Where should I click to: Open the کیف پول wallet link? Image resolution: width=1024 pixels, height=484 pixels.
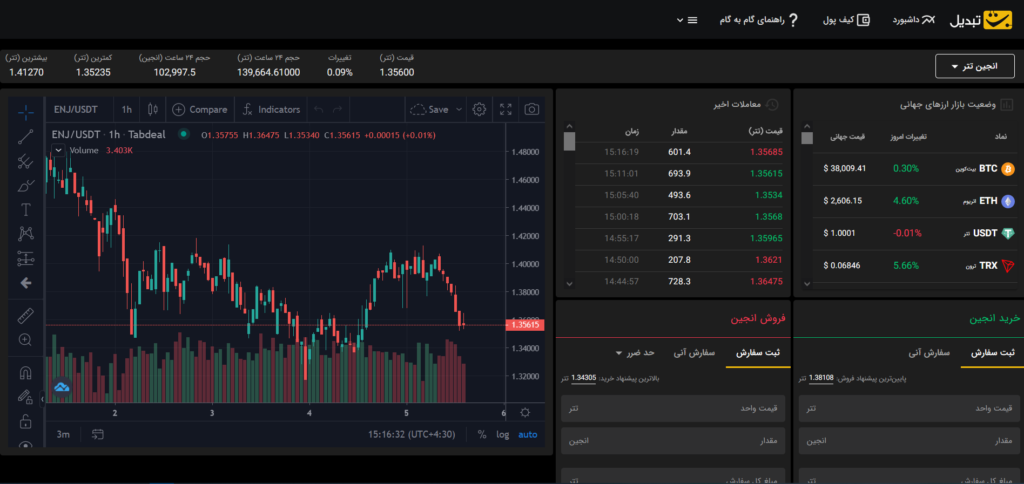tap(846, 20)
